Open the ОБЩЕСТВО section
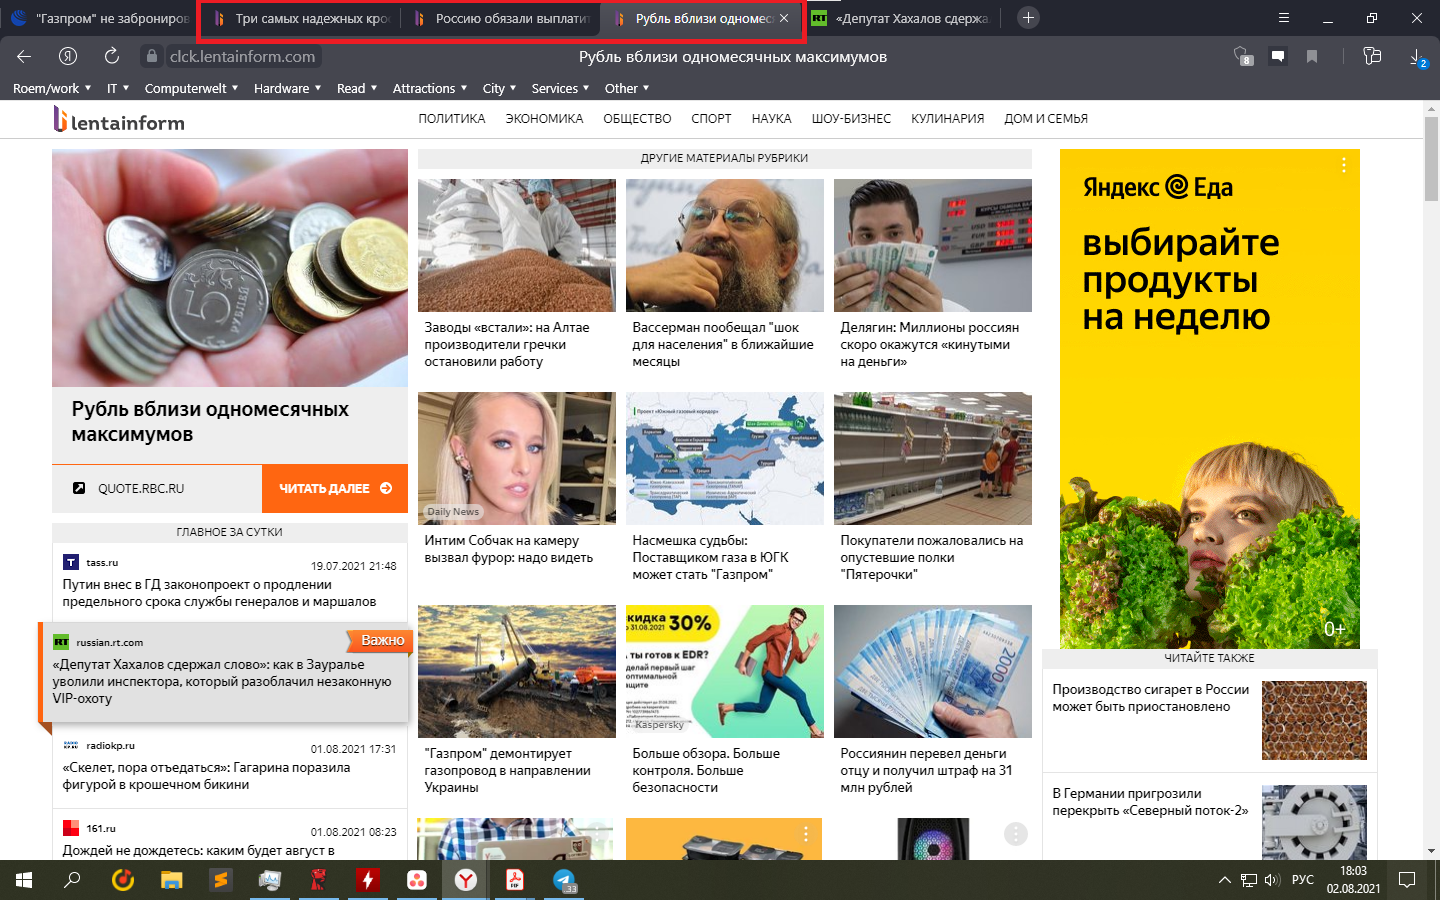The height and width of the screenshot is (900, 1440). [x=637, y=118]
